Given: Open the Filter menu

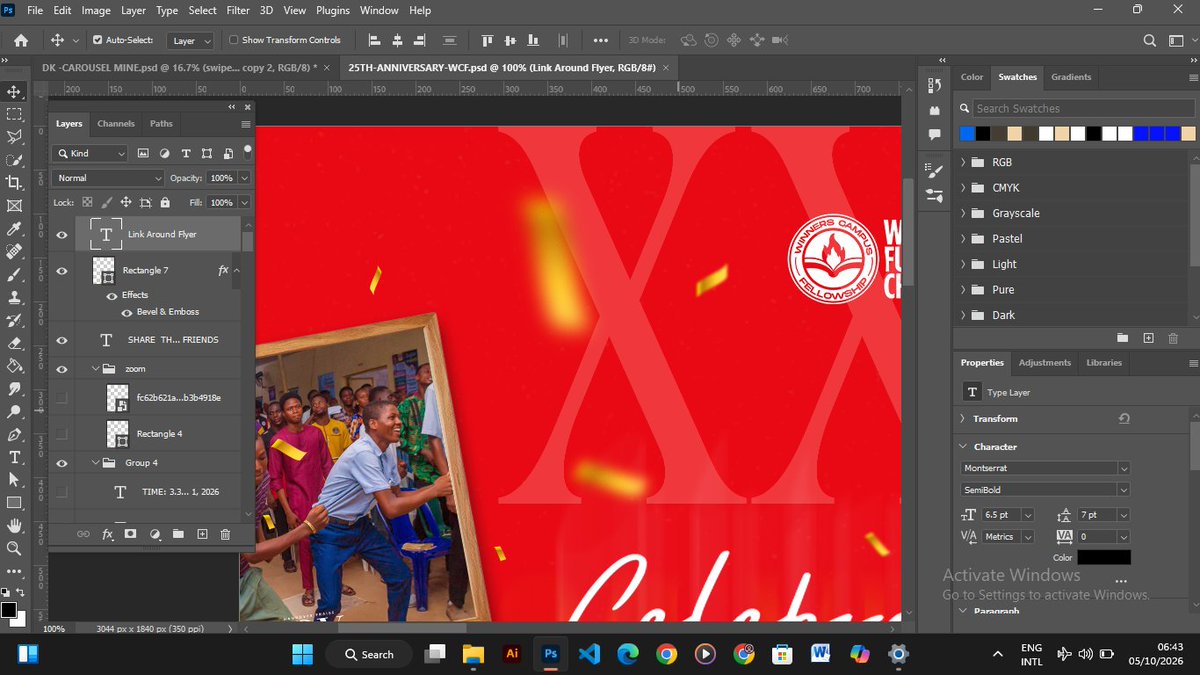Looking at the screenshot, I should [x=238, y=10].
